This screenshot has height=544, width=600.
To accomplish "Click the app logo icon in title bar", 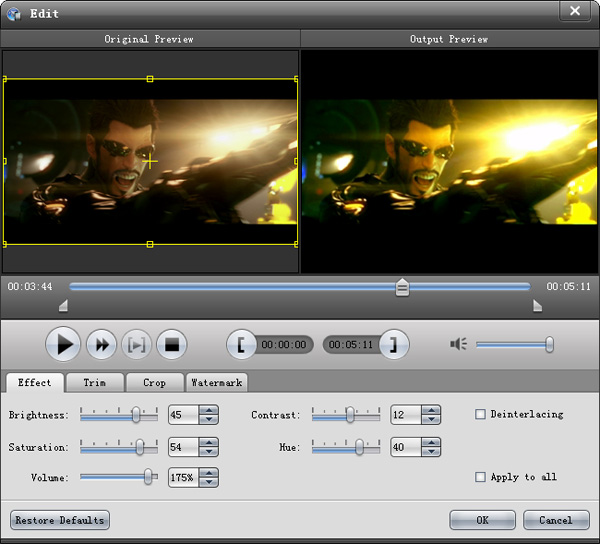I will 15,14.
